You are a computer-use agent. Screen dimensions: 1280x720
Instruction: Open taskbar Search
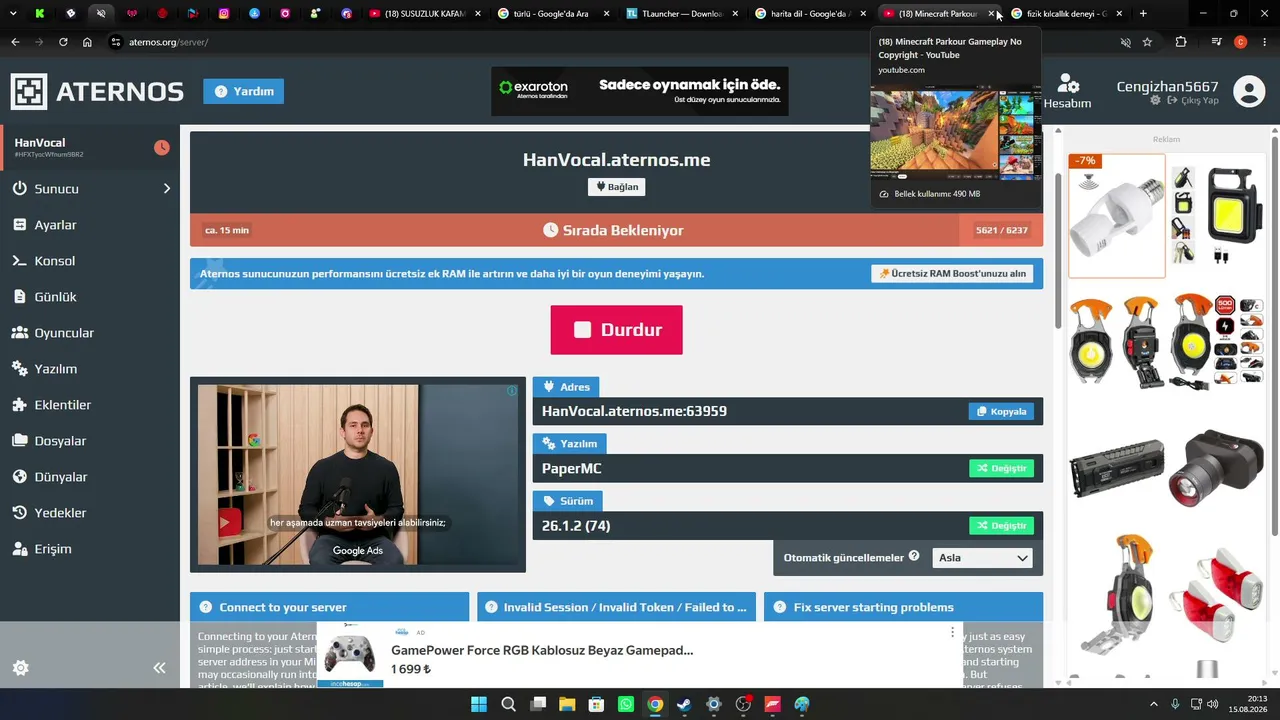coord(508,704)
